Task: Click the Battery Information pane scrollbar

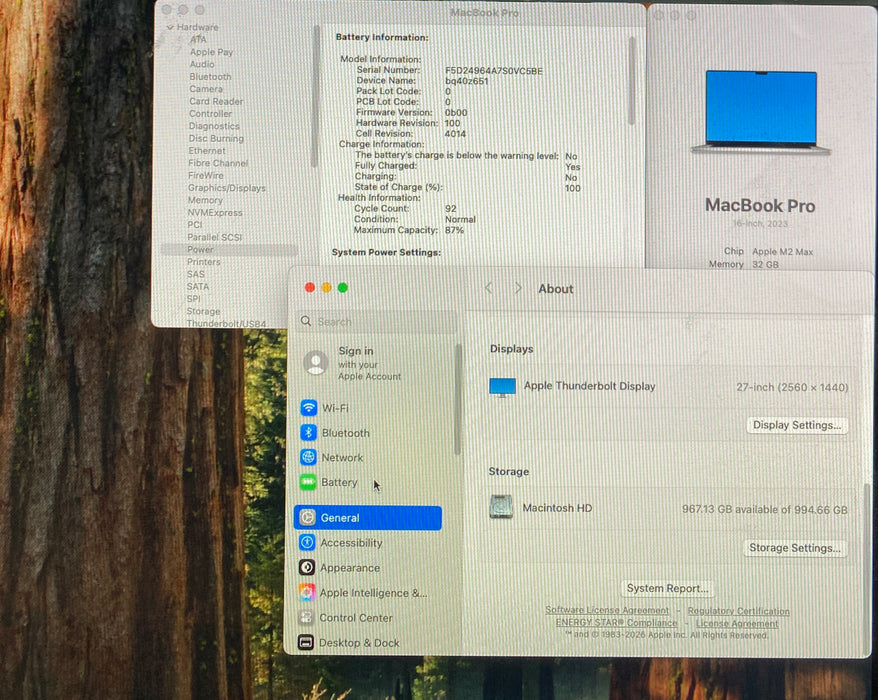Action: click(x=632, y=81)
